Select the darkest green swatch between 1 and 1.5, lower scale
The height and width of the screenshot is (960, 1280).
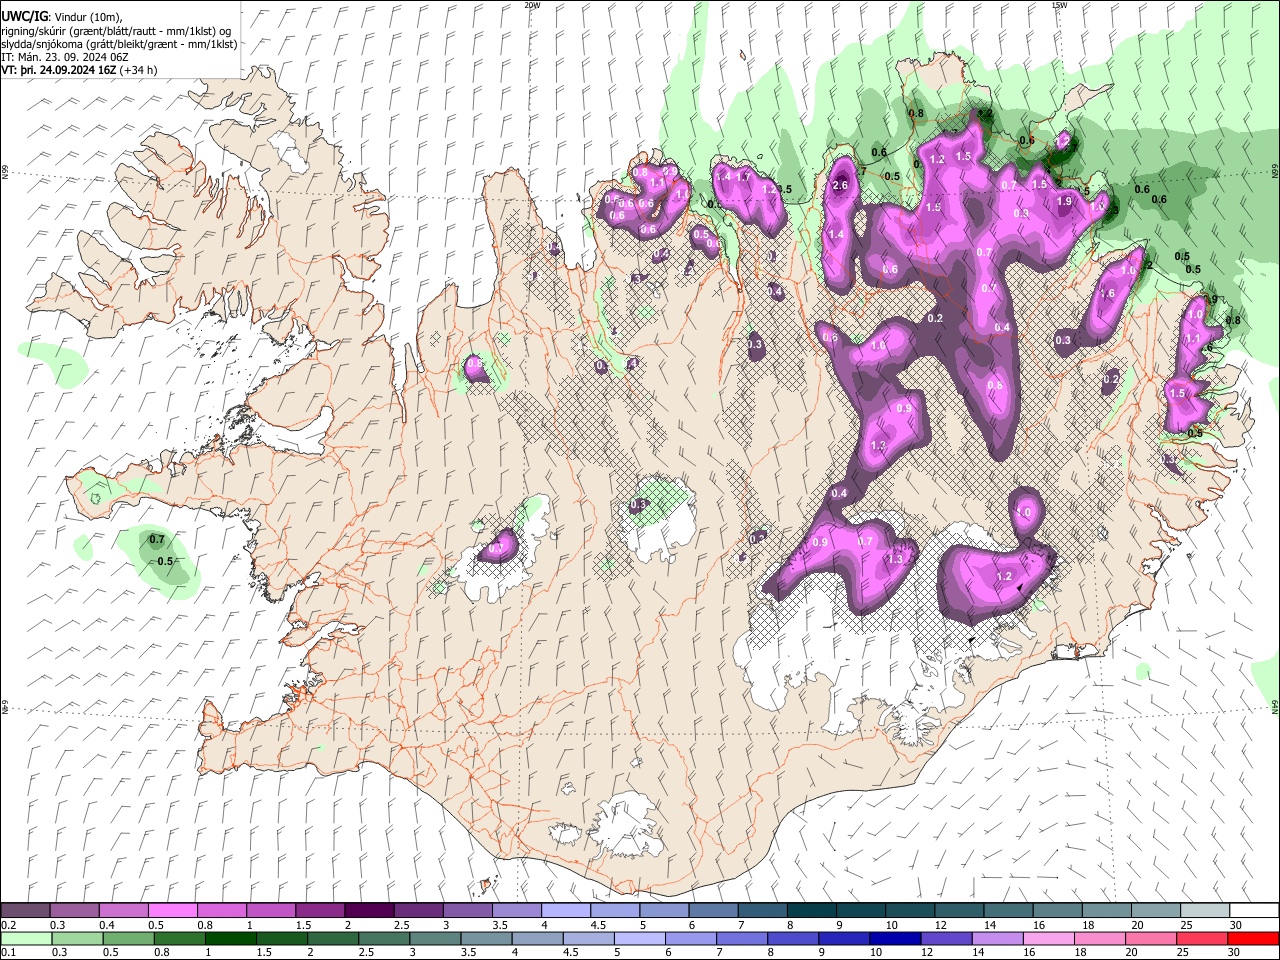231,938
